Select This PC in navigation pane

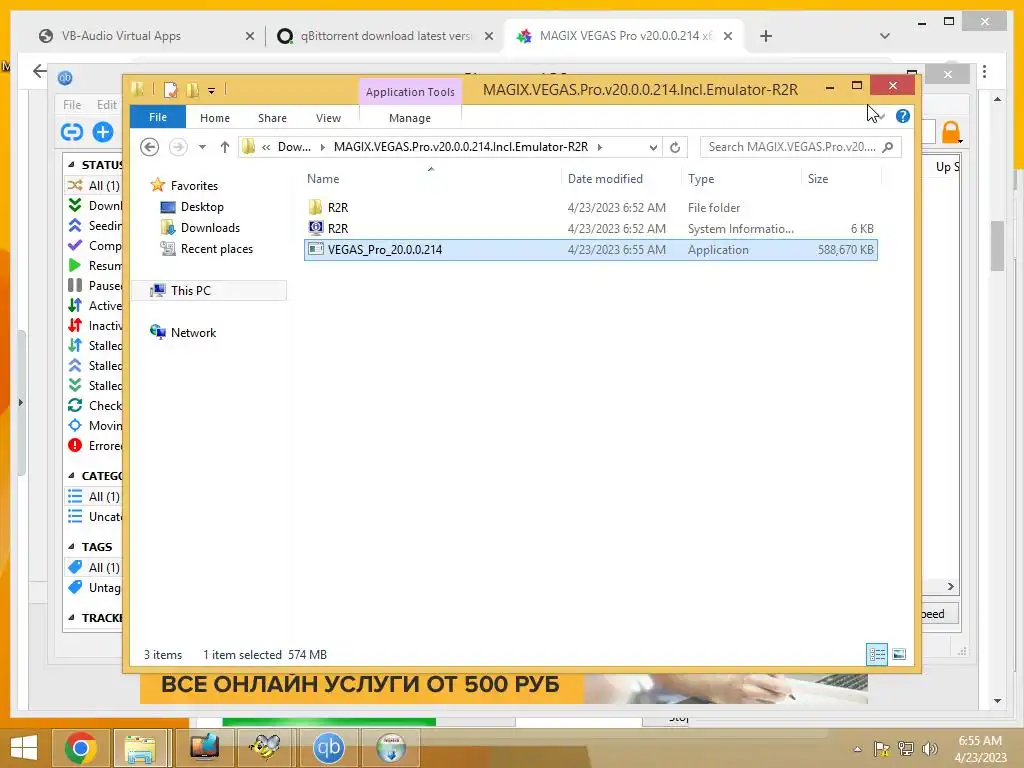tap(209, 291)
